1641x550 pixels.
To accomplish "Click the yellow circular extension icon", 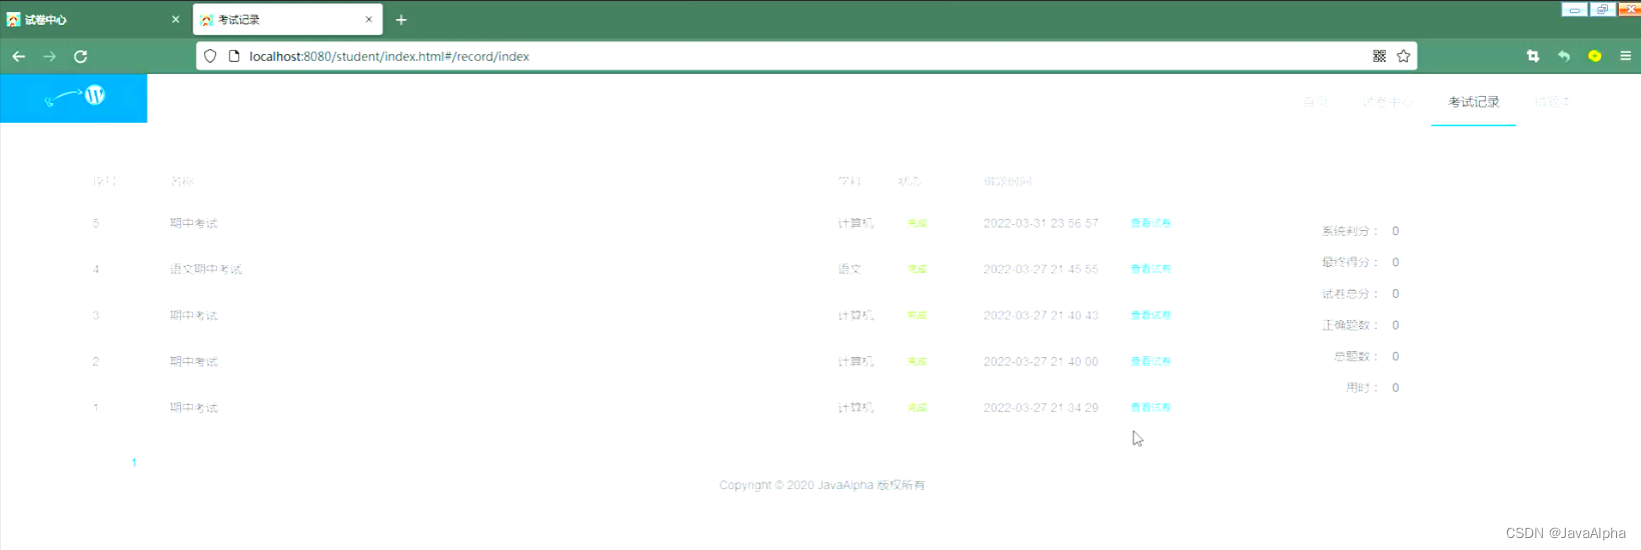I will click(x=1595, y=56).
